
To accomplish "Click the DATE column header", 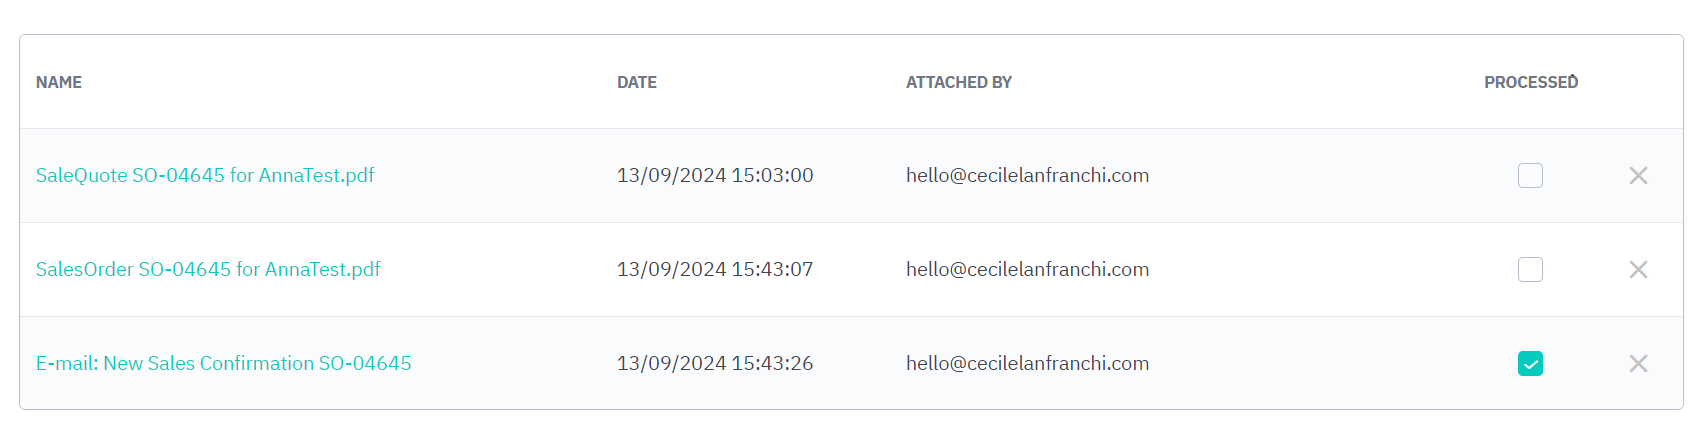I will [x=637, y=83].
